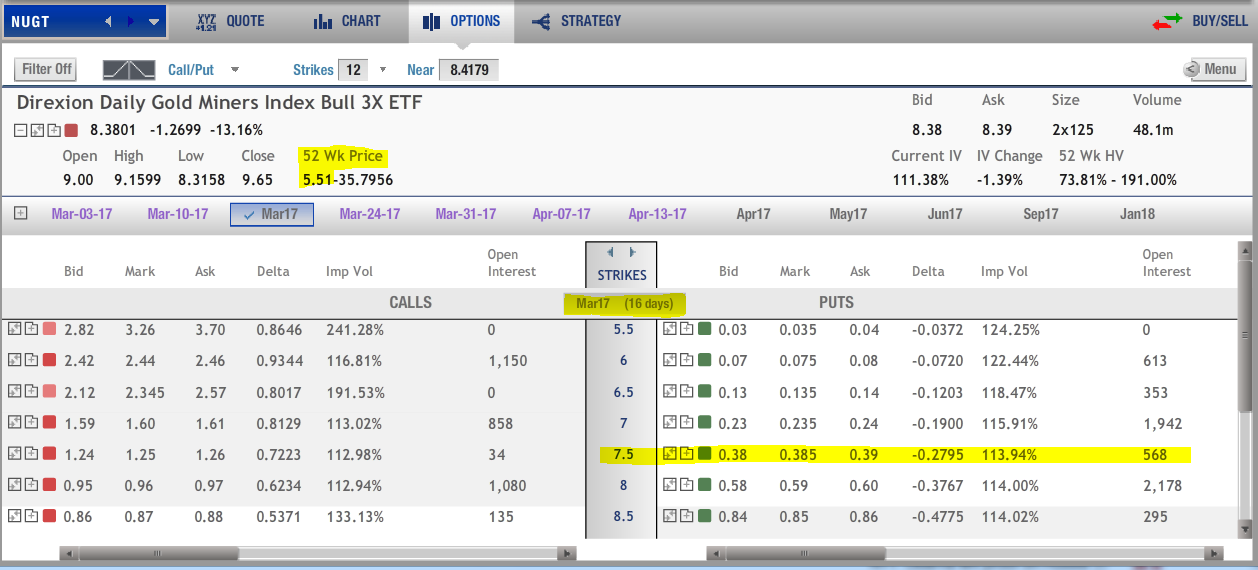Toggle the checked Mar17 expiration

tap(272, 214)
